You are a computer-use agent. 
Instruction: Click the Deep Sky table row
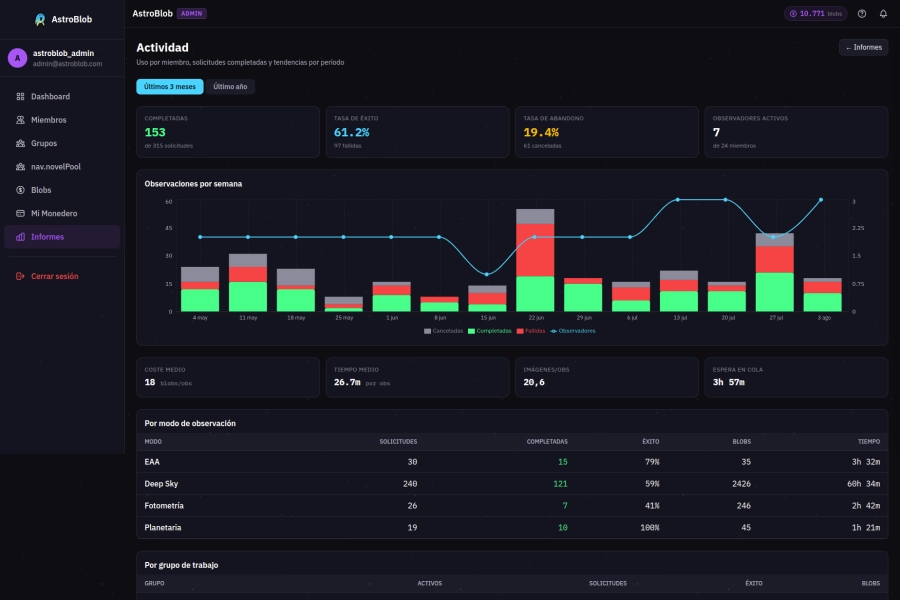pos(512,484)
